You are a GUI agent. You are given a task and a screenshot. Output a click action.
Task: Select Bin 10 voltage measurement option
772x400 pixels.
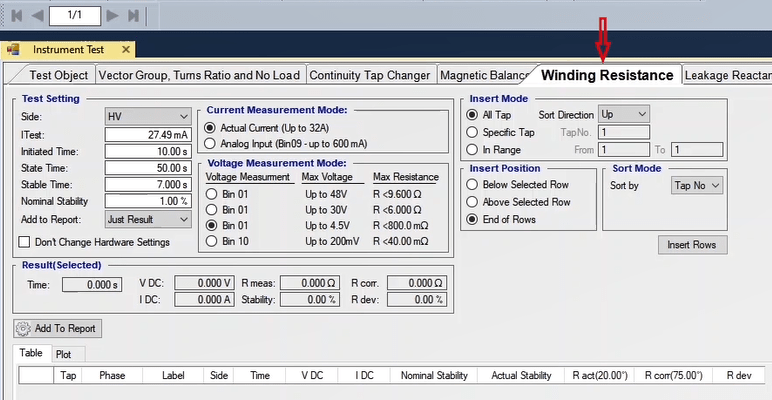click(211, 241)
